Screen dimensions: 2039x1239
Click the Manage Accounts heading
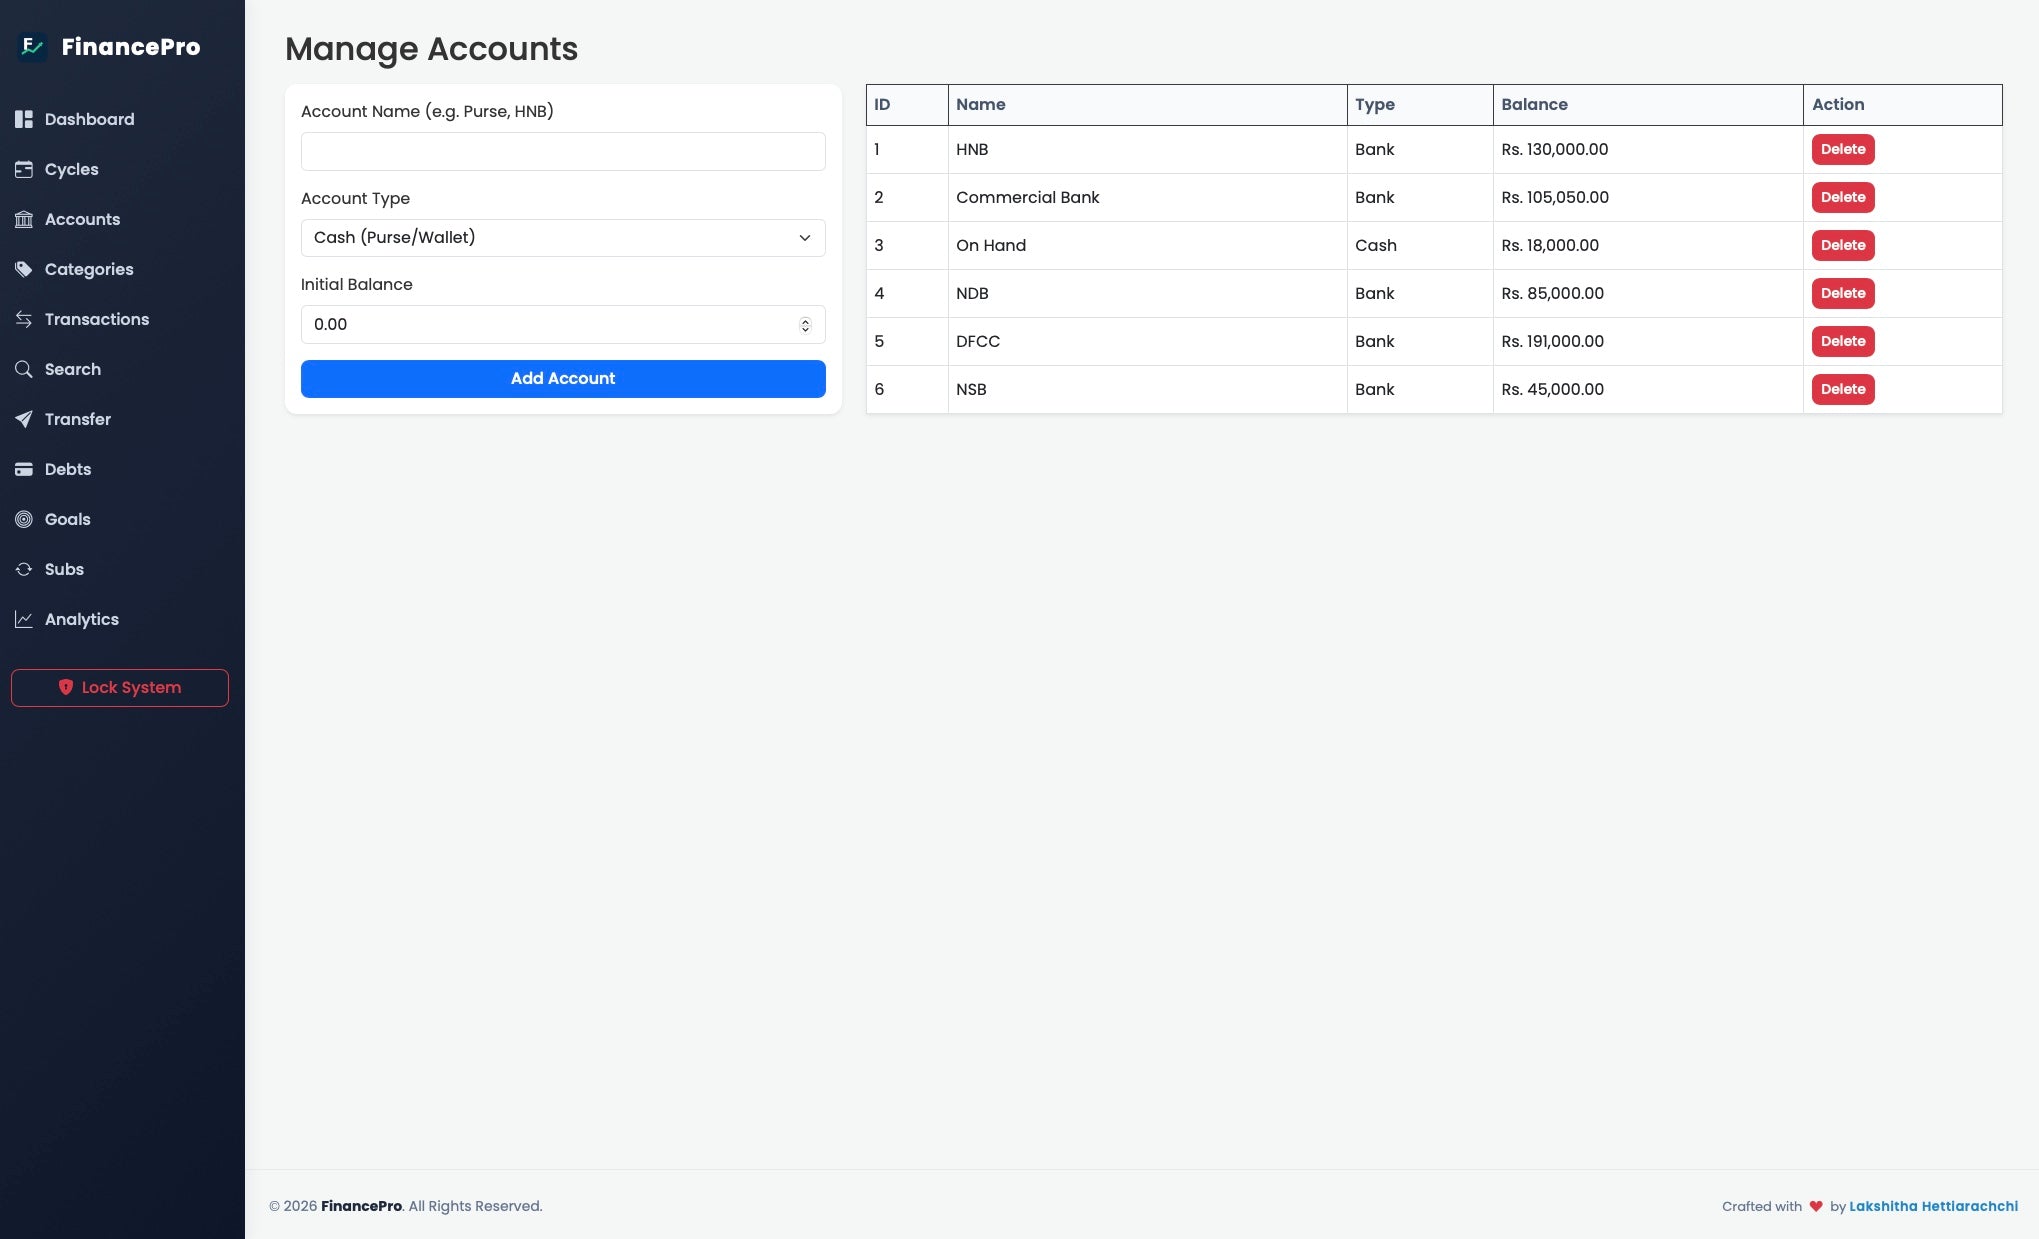431,49
